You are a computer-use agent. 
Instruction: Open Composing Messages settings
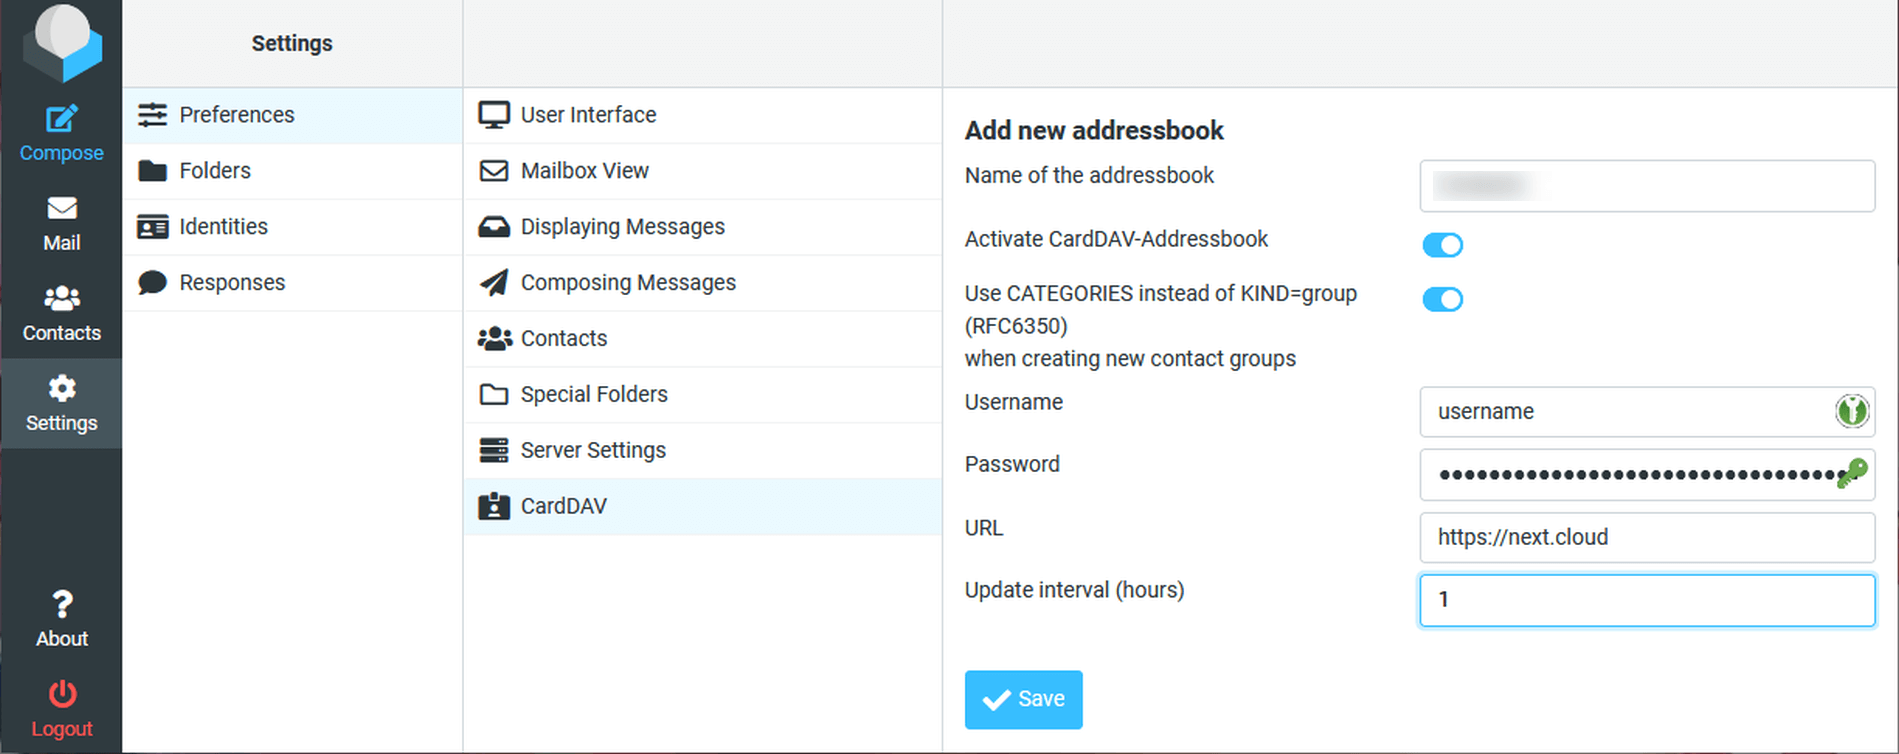point(627,282)
